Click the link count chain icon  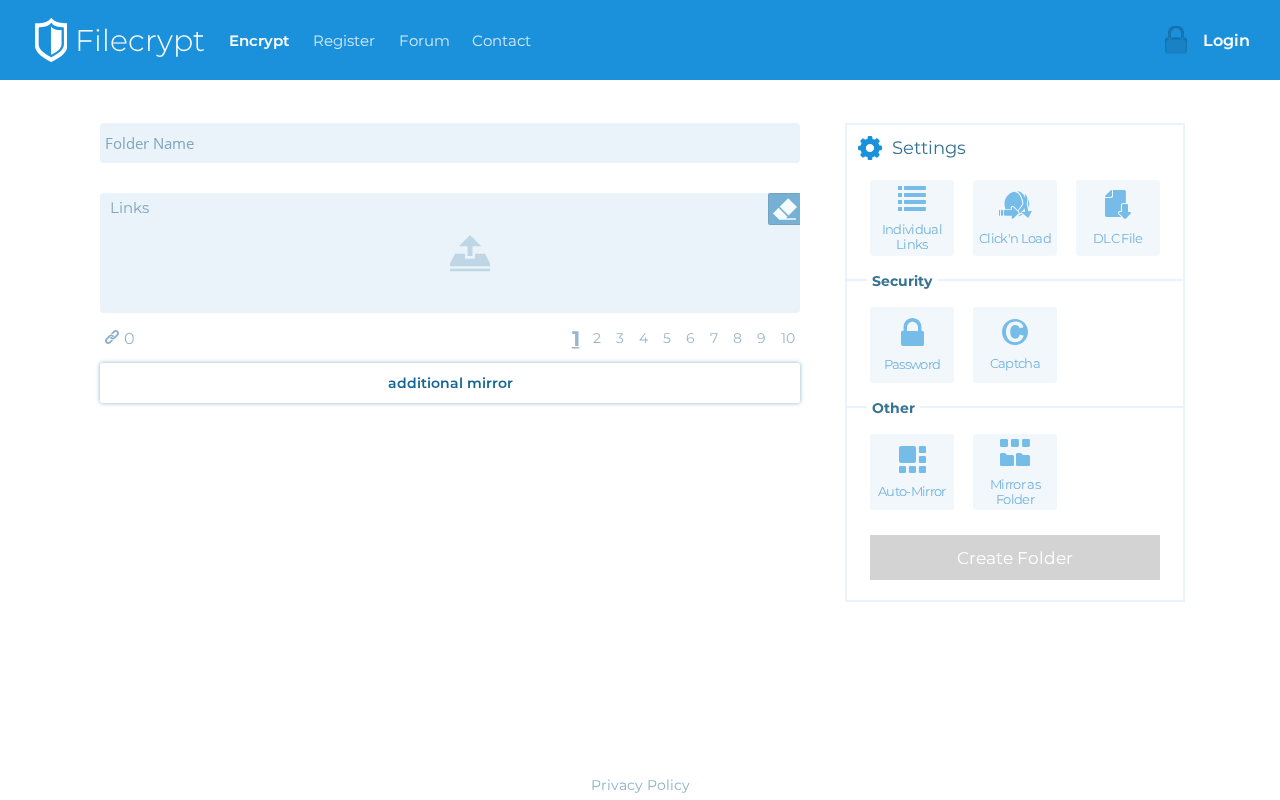point(112,337)
